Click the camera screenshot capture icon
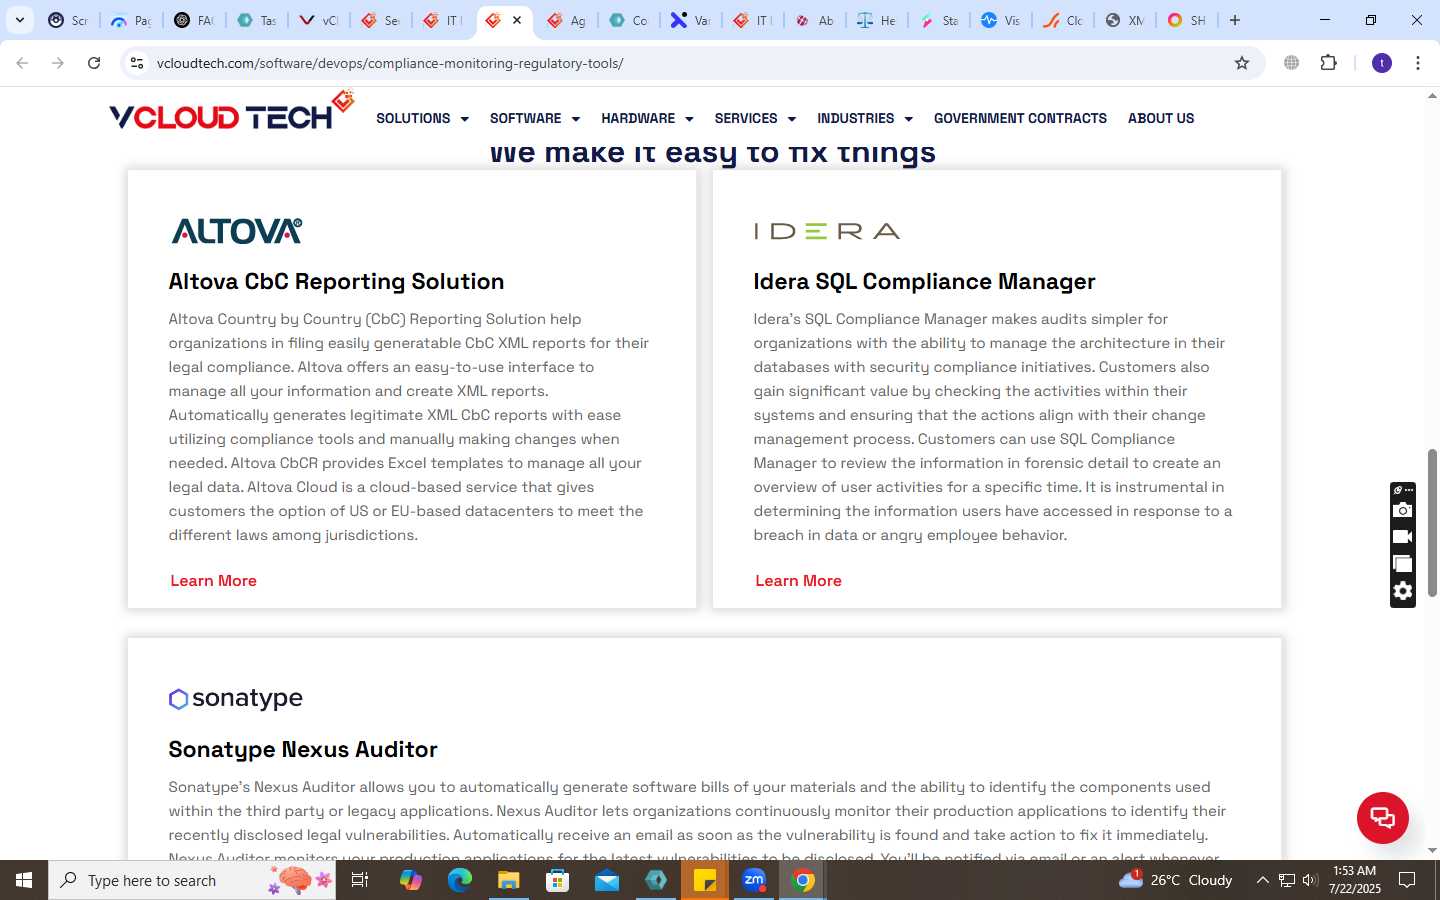1440x900 pixels. point(1402,510)
